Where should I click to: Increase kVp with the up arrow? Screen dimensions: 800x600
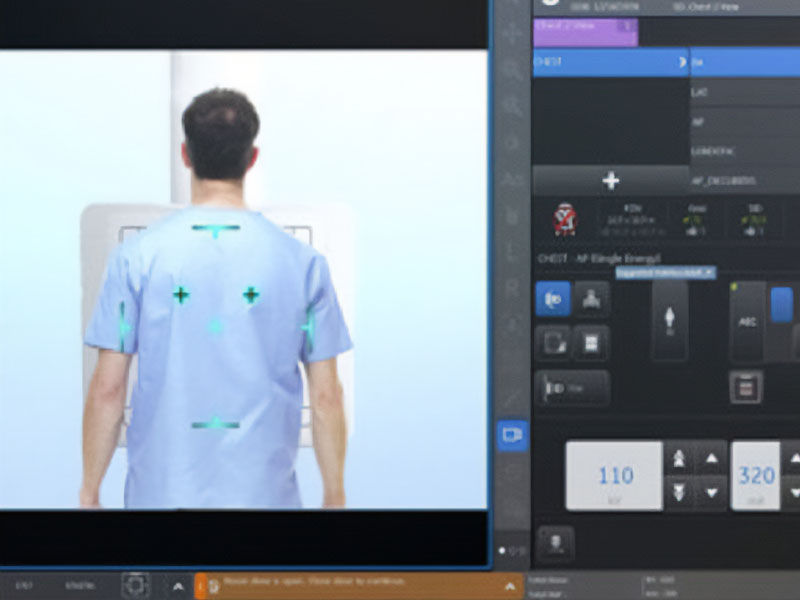point(711,459)
